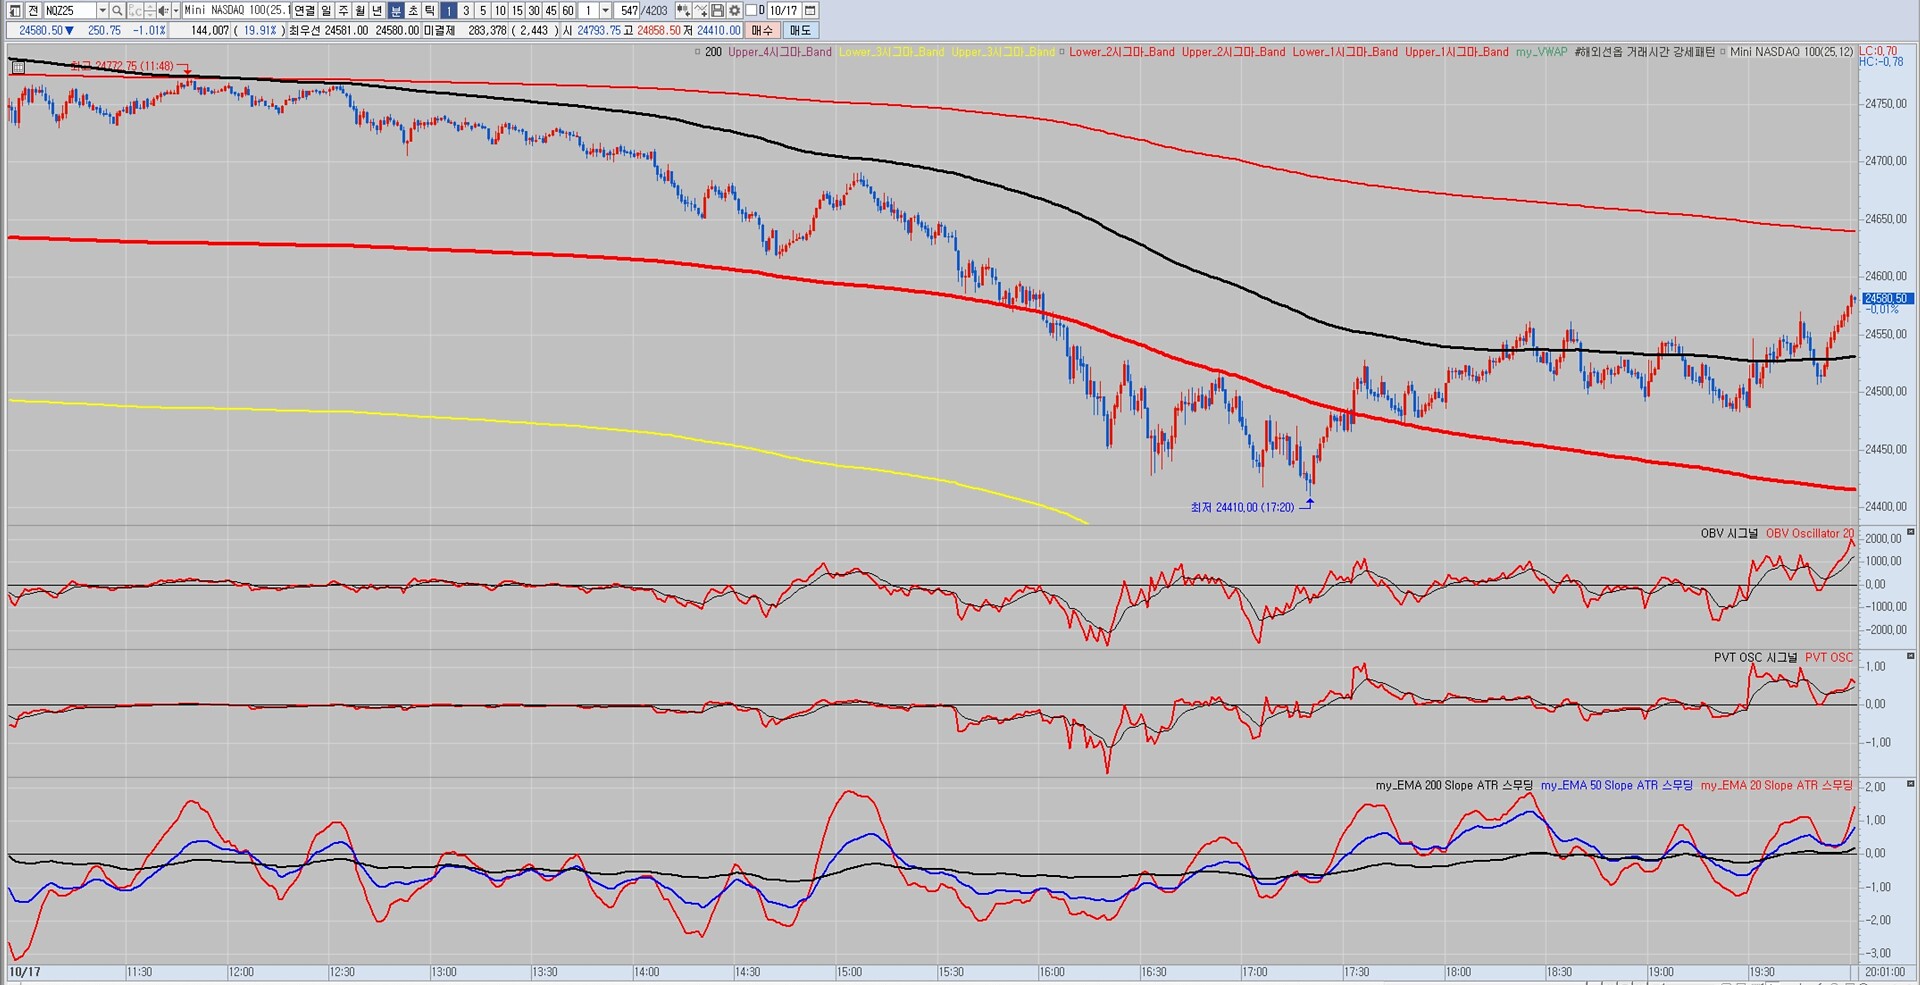Choose the 1-minute interval button

pyautogui.click(x=448, y=10)
